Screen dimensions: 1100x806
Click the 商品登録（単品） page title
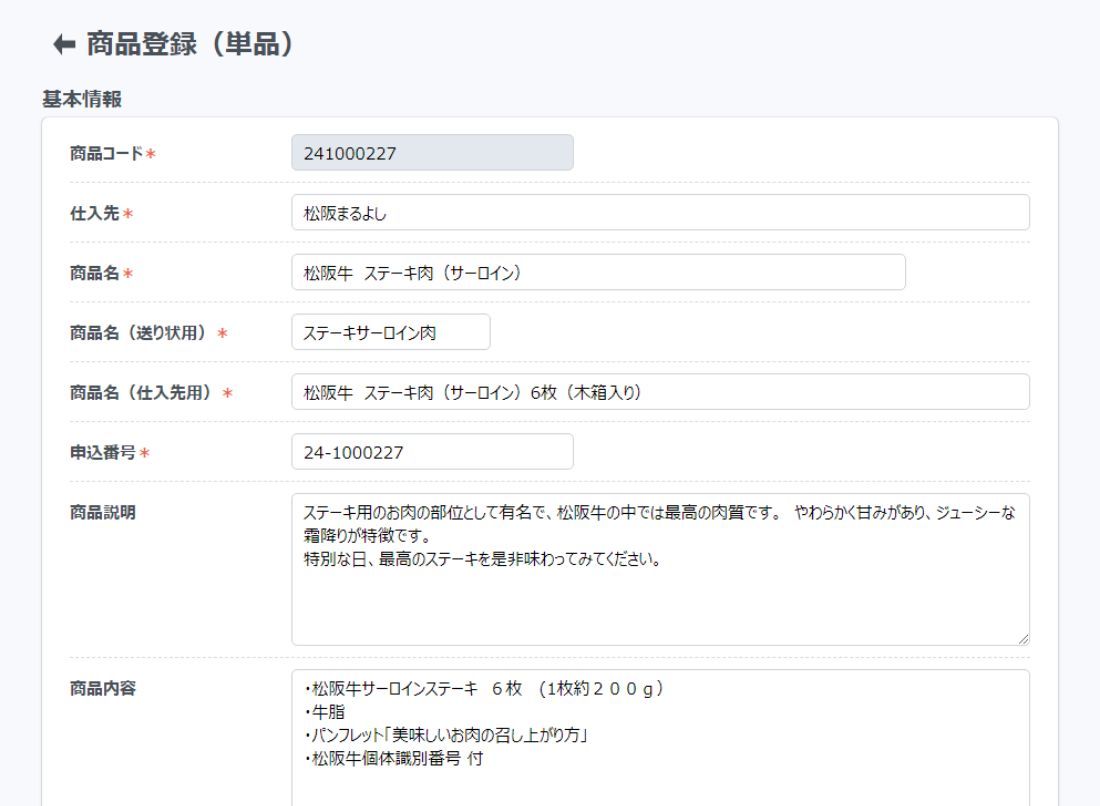[190, 44]
